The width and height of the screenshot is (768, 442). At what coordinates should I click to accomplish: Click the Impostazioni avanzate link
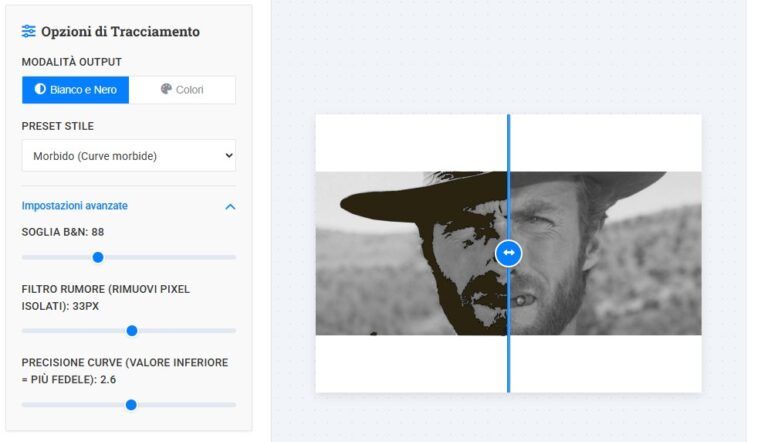74,206
